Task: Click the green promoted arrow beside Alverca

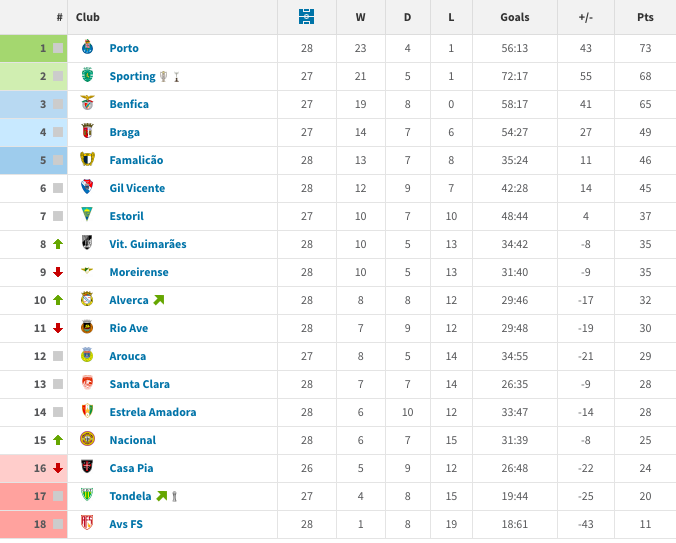Action: click(x=159, y=300)
